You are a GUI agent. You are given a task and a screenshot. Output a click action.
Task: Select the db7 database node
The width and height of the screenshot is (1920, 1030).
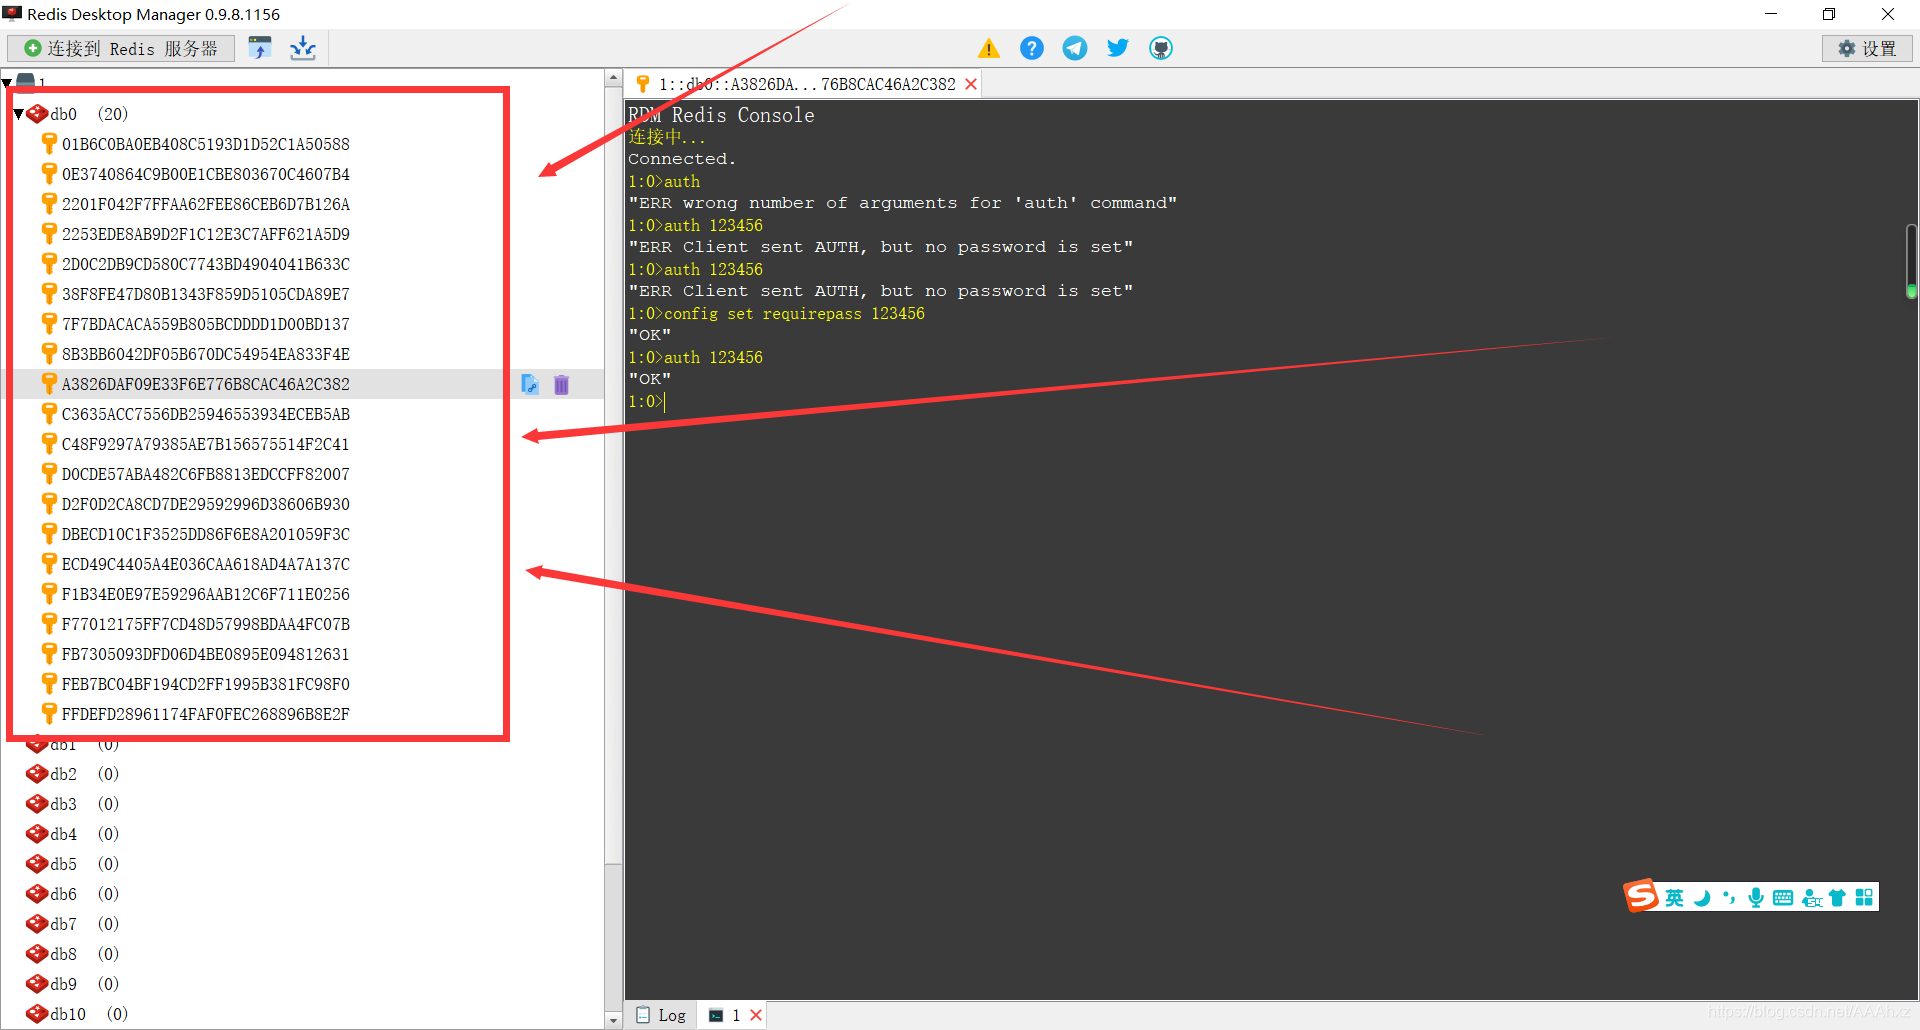[x=72, y=924]
